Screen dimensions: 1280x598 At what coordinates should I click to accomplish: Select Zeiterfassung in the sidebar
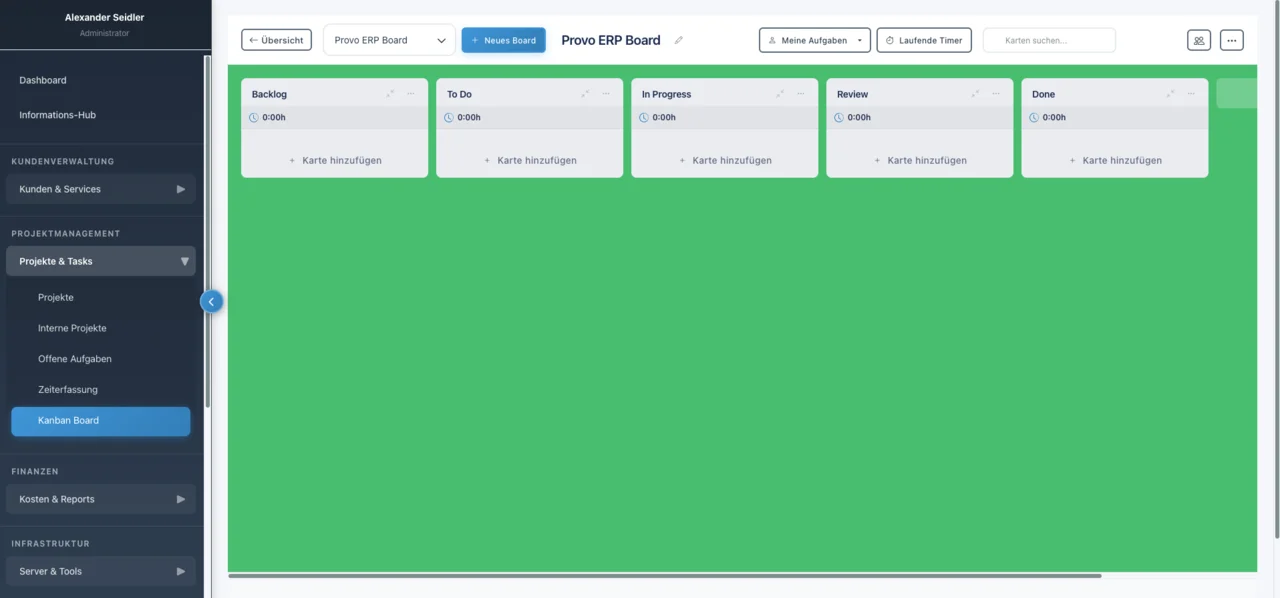coord(67,389)
